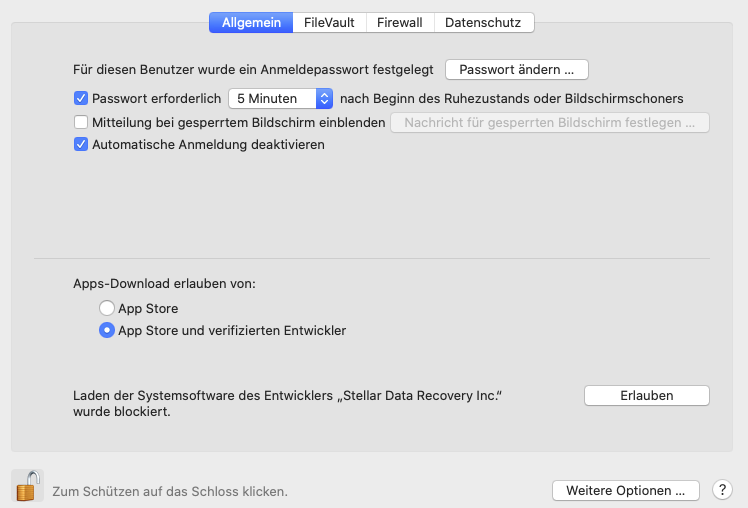Image resolution: width=748 pixels, height=508 pixels.
Task: Click the Apps-Download erlauben von label
Action: pyautogui.click(x=164, y=283)
